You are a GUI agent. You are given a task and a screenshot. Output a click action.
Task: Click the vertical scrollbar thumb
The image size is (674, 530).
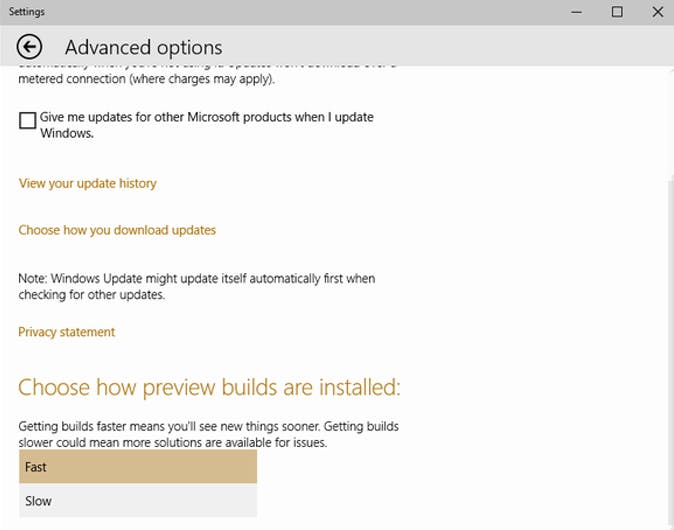669,350
